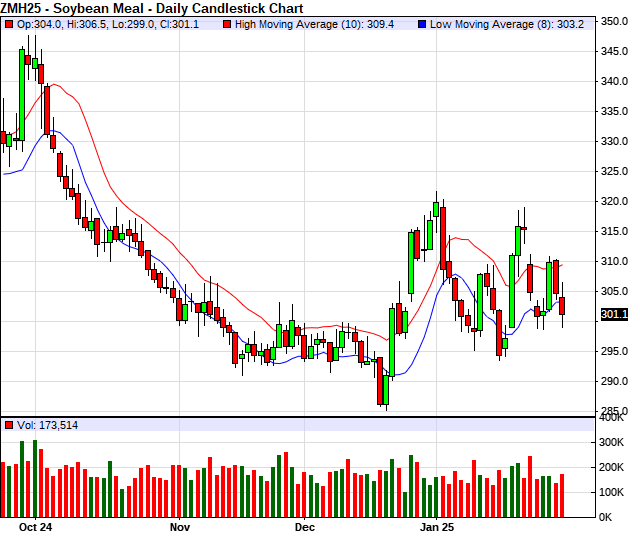Select the Jan 25 date label
Image resolution: width=640 pixels, height=536 pixels.
point(438,525)
